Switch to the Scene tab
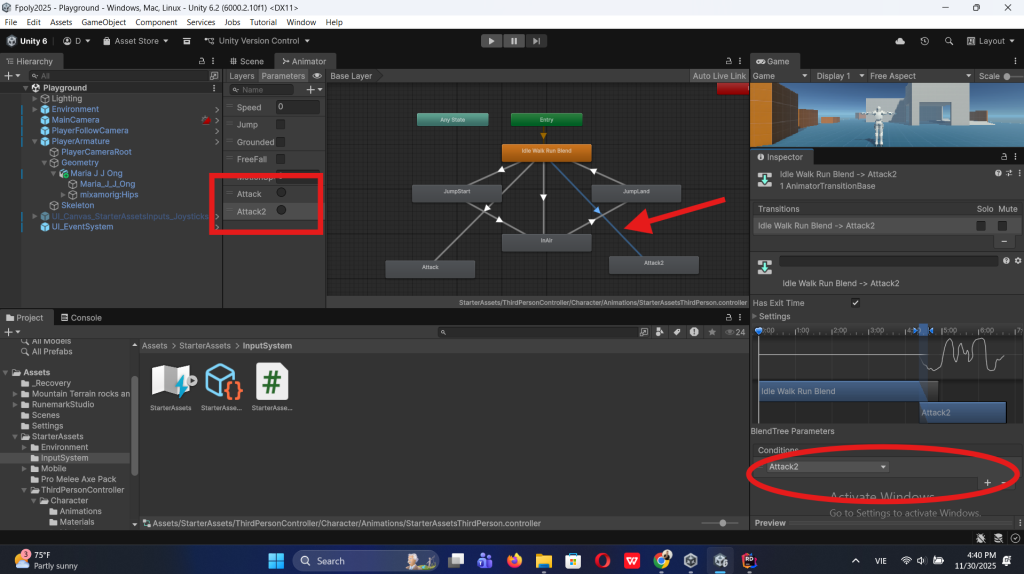 pos(248,61)
